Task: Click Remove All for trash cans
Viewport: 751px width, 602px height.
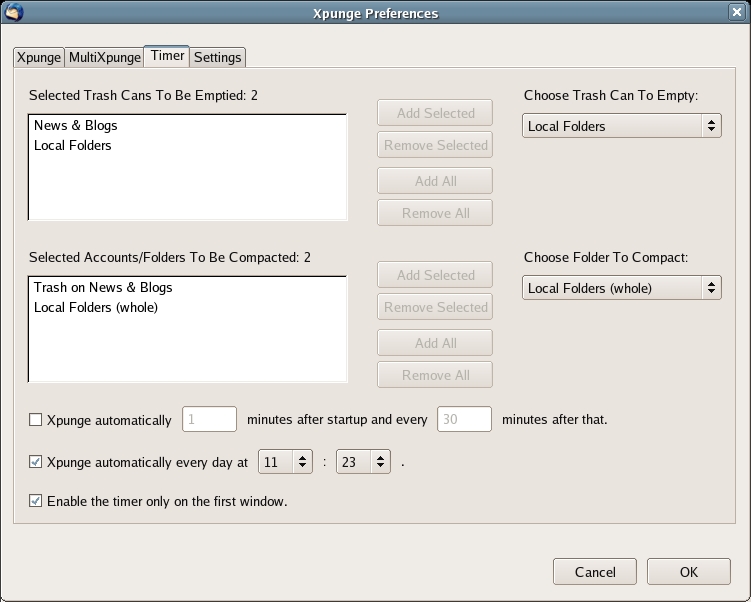Action: 435,213
